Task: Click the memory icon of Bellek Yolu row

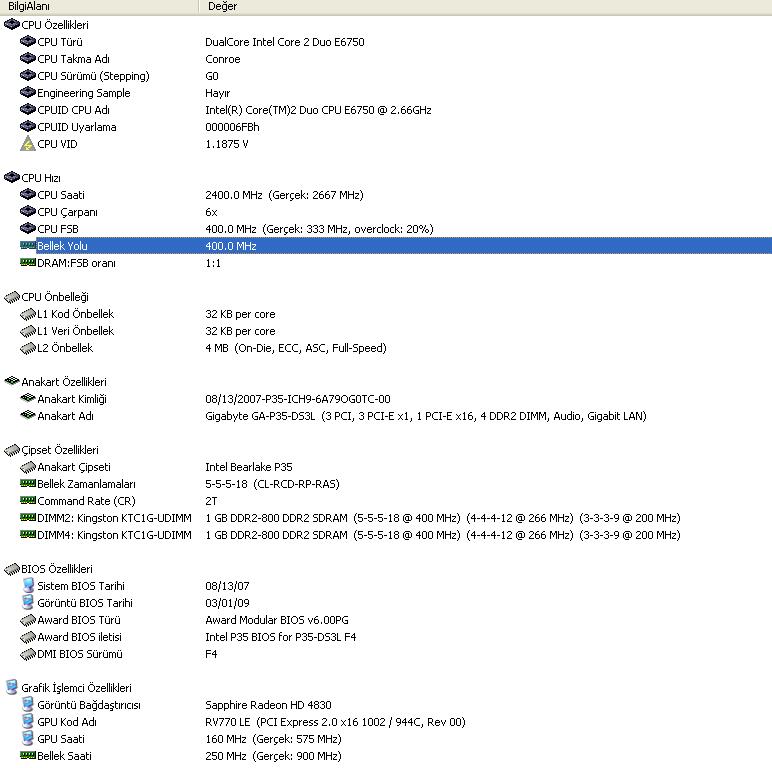Action: click(28, 245)
